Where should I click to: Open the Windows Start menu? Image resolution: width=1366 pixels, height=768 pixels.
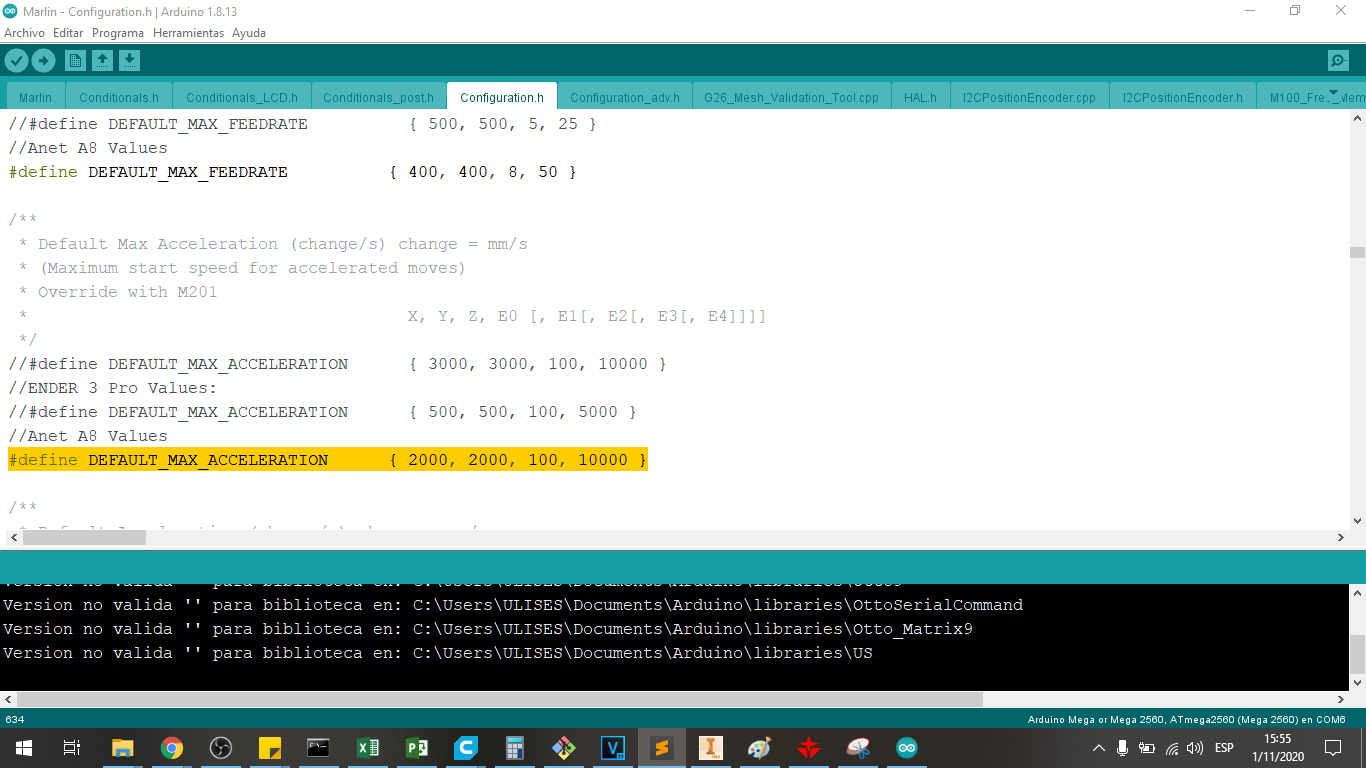click(23, 748)
